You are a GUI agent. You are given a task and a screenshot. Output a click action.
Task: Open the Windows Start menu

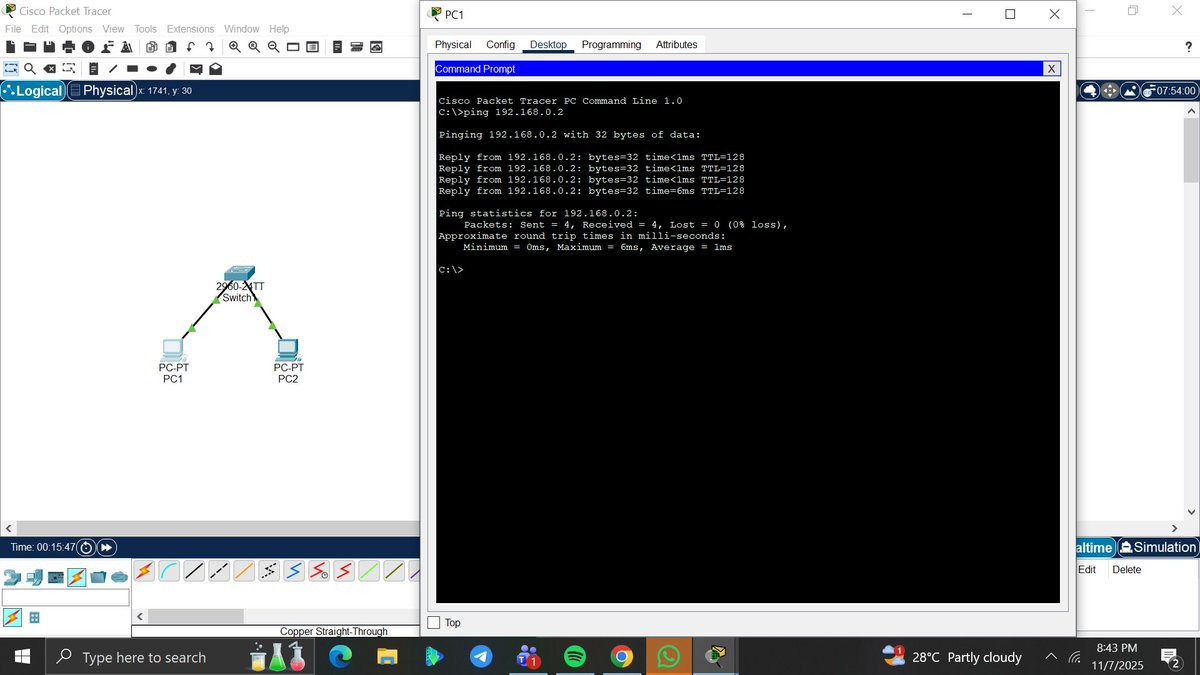24,657
